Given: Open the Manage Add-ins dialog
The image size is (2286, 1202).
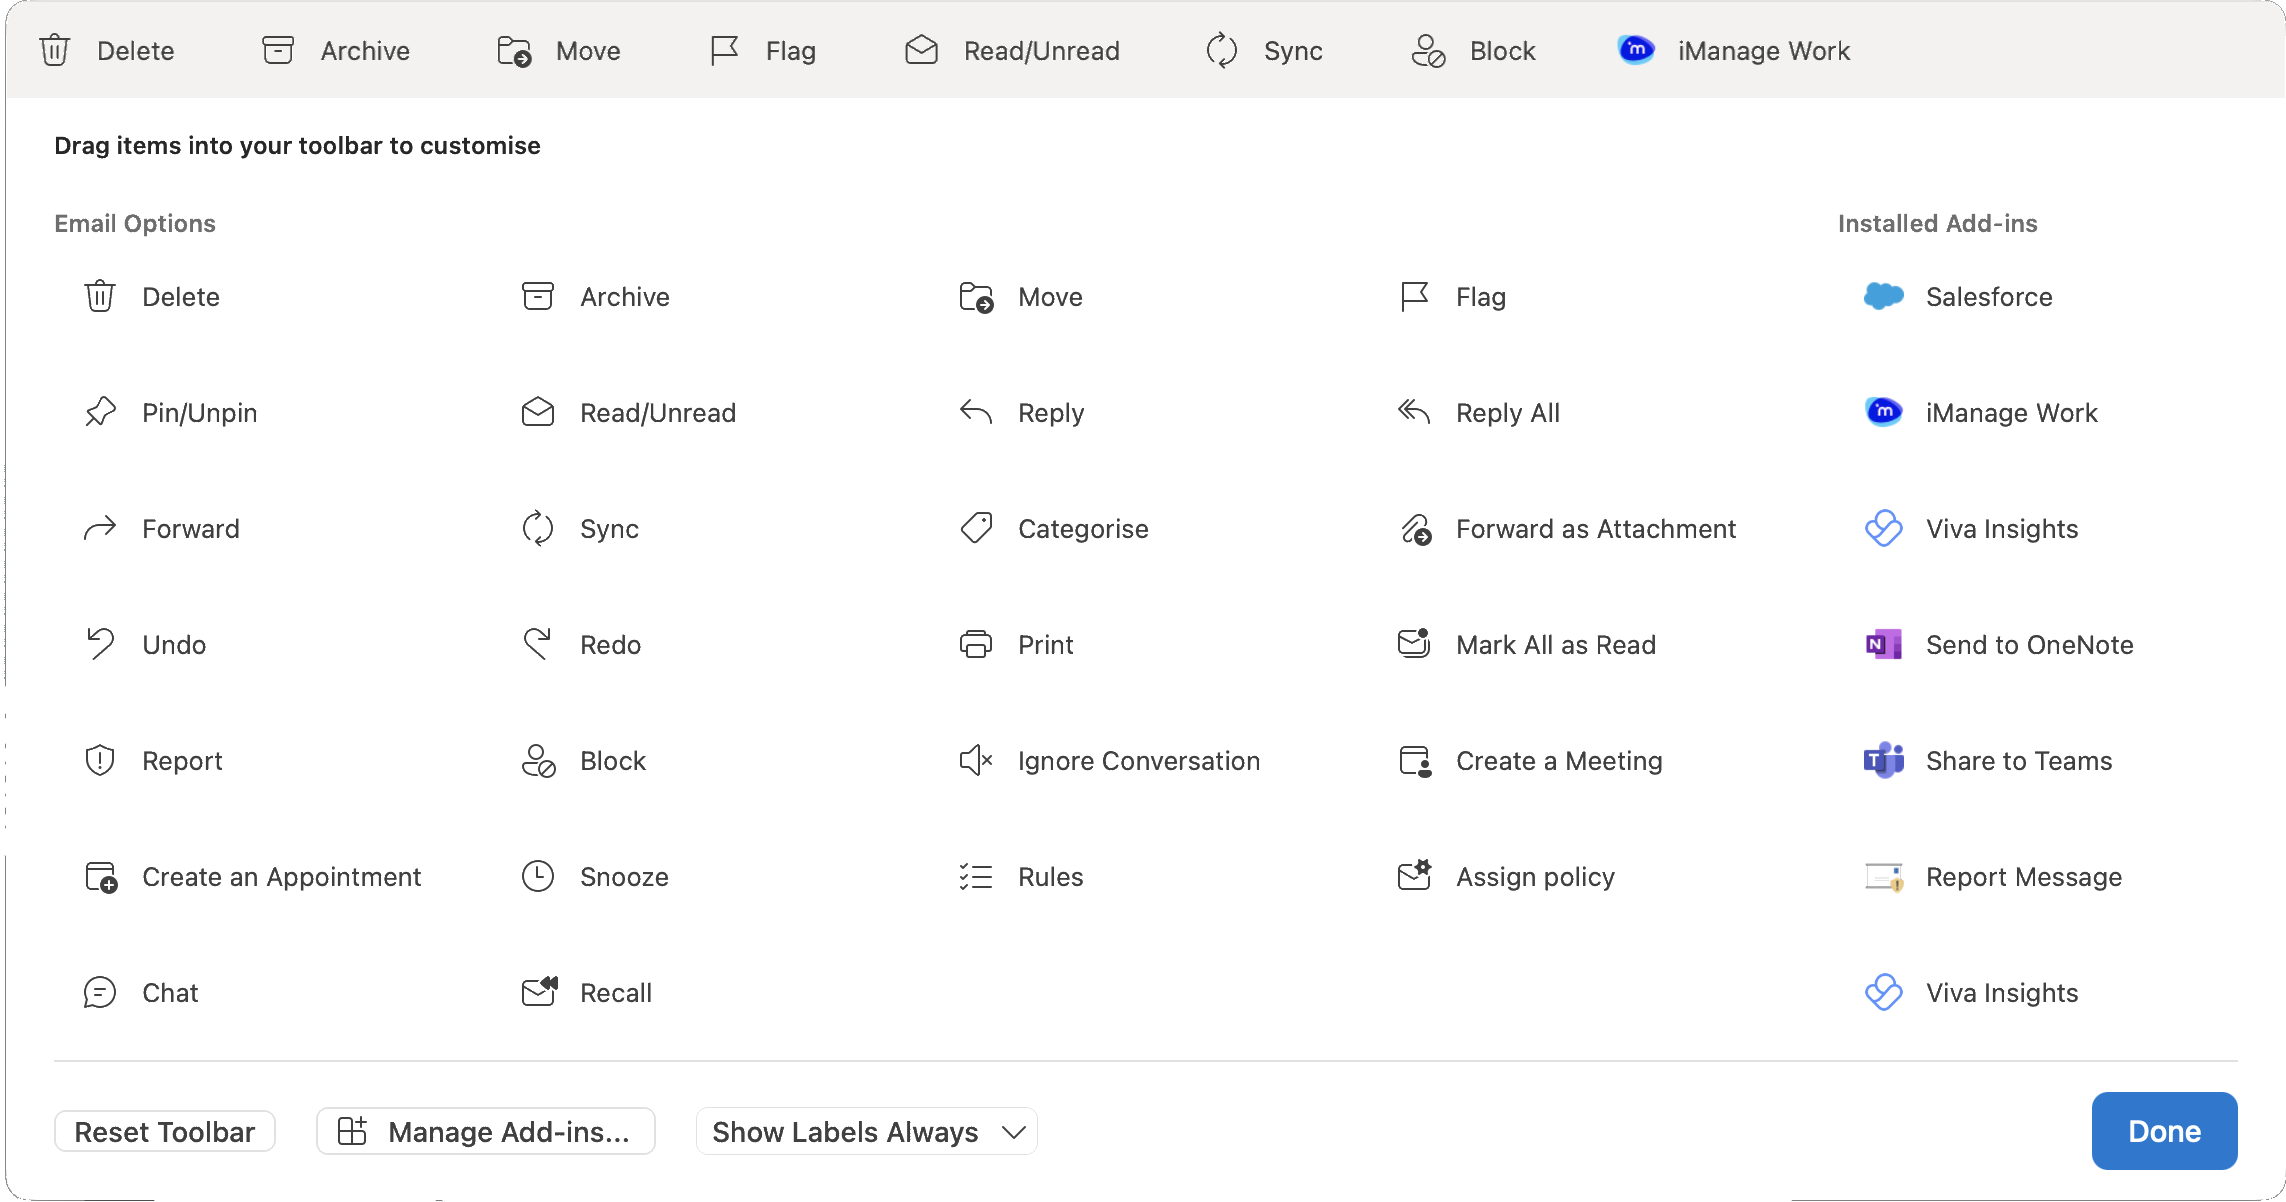Looking at the screenshot, I should 487,1131.
